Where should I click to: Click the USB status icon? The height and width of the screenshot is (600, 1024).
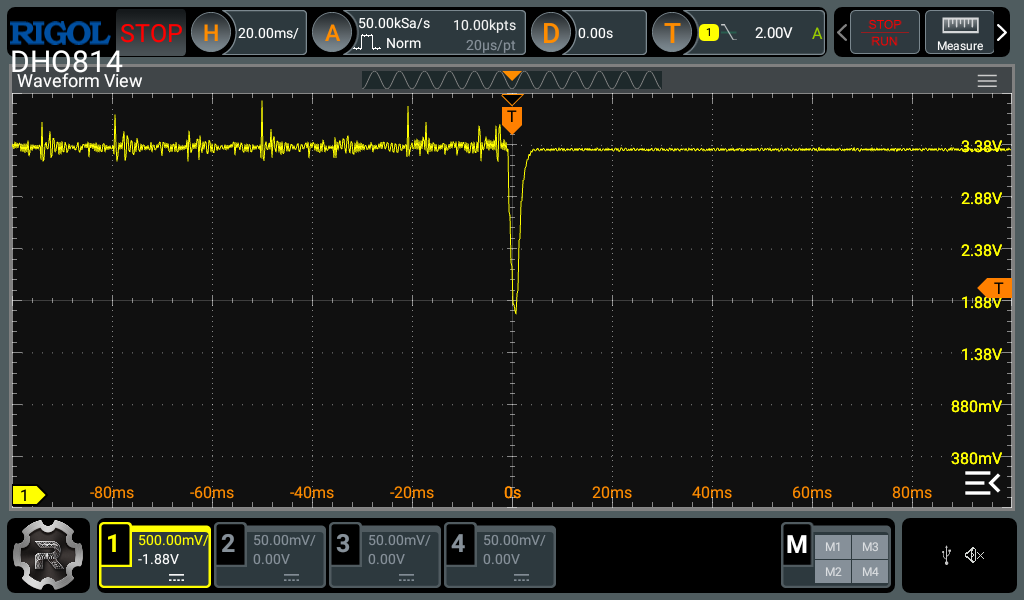(x=946, y=556)
